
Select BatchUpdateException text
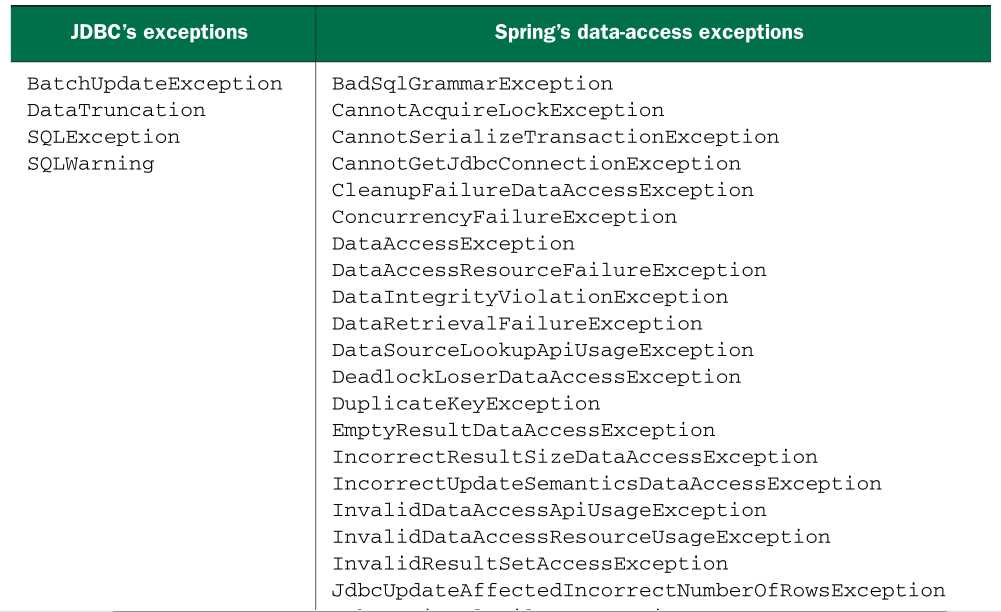pyautogui.click(x=154, y=84)
